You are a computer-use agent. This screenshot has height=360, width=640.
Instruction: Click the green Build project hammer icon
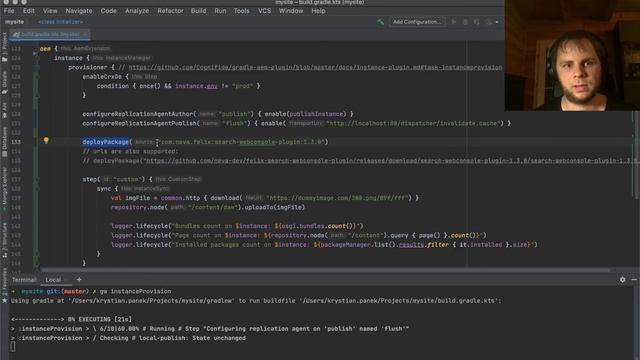click(x=380, y=22)
